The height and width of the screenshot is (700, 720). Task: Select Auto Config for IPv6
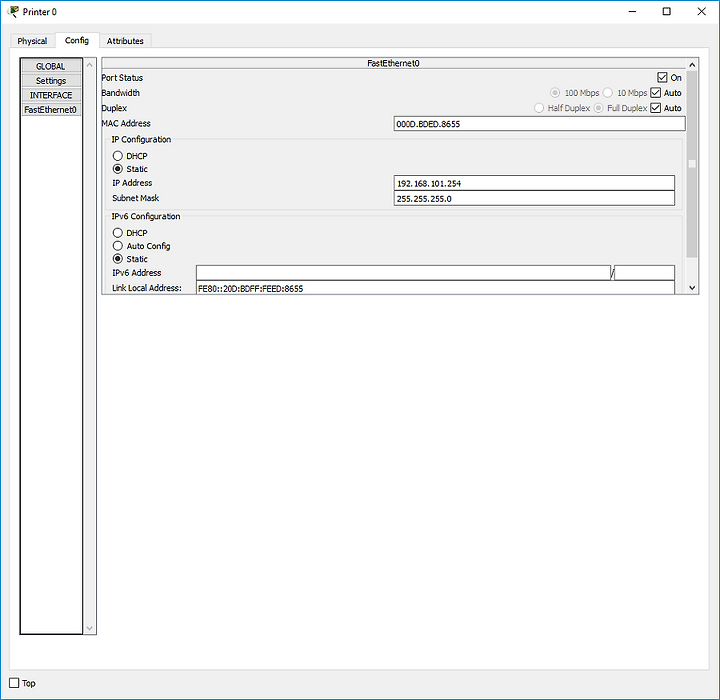(118, 246)
